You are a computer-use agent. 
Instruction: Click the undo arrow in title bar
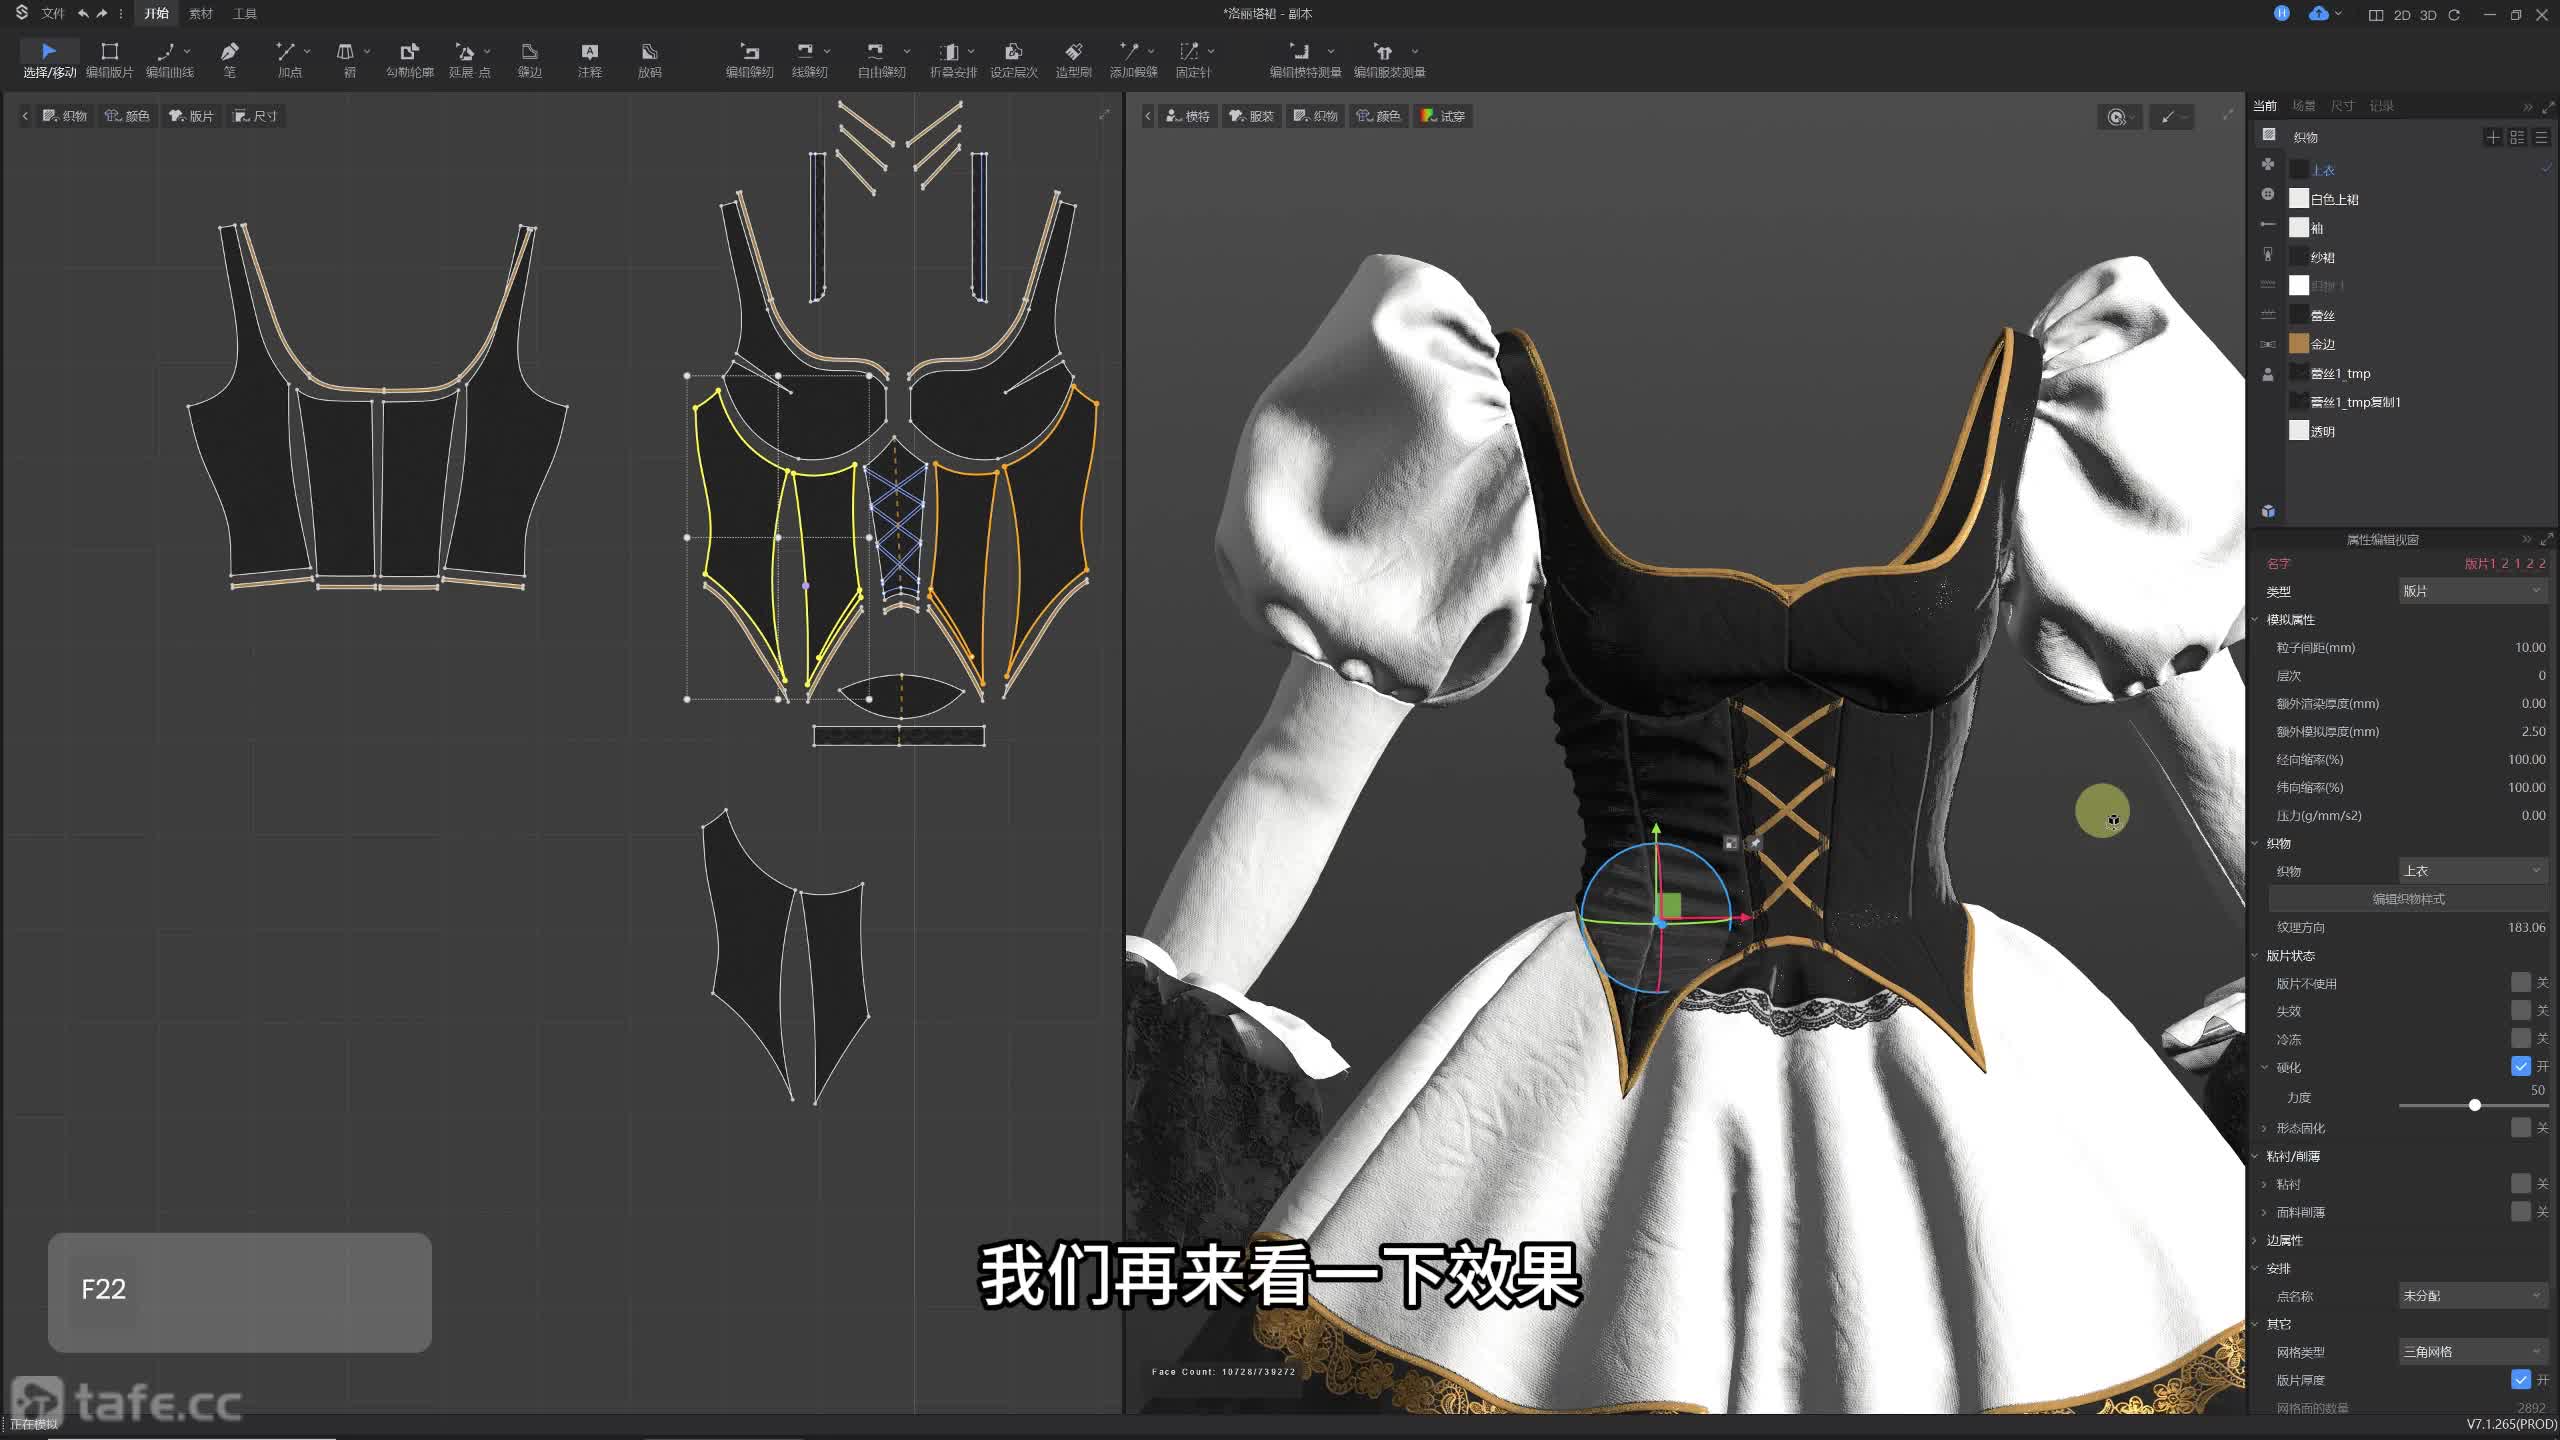[x=83, y=14]
